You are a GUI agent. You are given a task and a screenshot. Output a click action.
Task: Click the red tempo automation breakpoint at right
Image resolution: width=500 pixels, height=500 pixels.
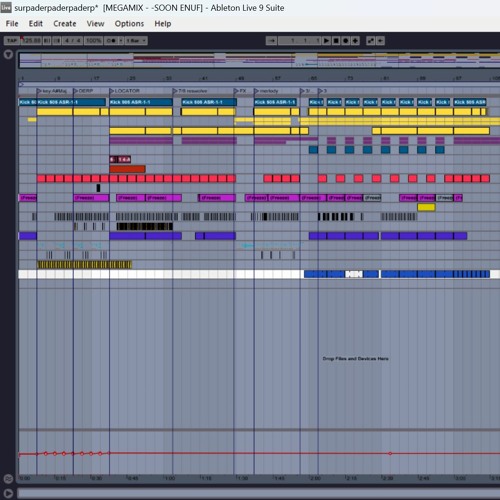click(x=390, y=453)
